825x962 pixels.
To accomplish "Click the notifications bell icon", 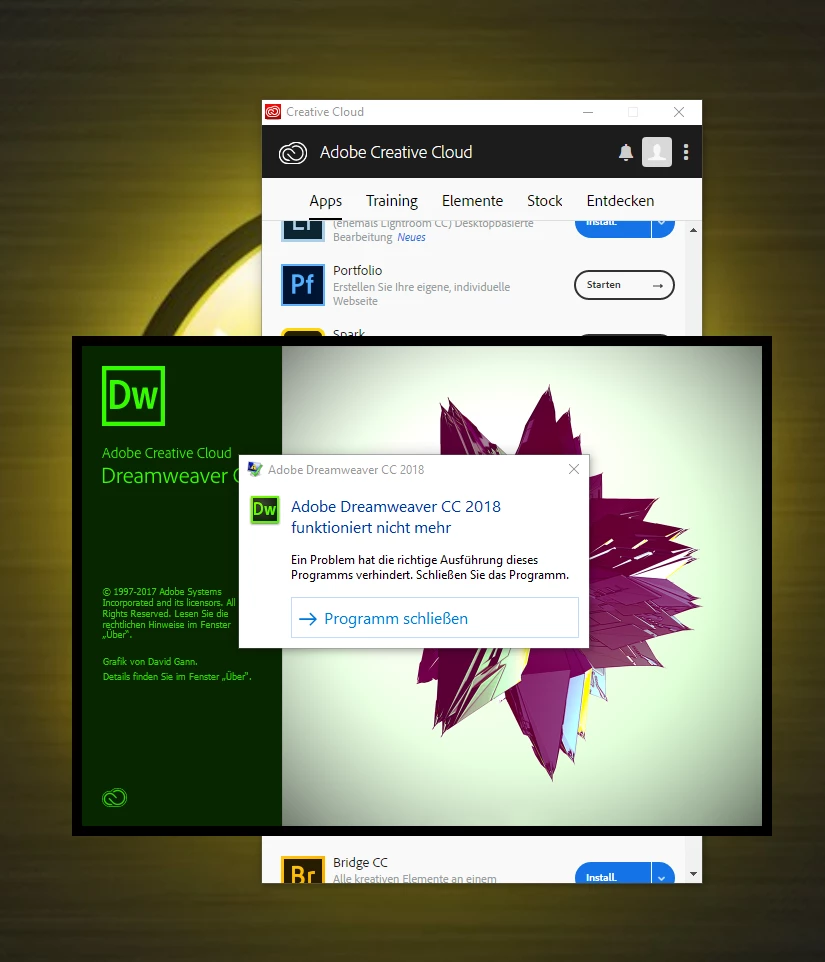I will pos(625,152).
